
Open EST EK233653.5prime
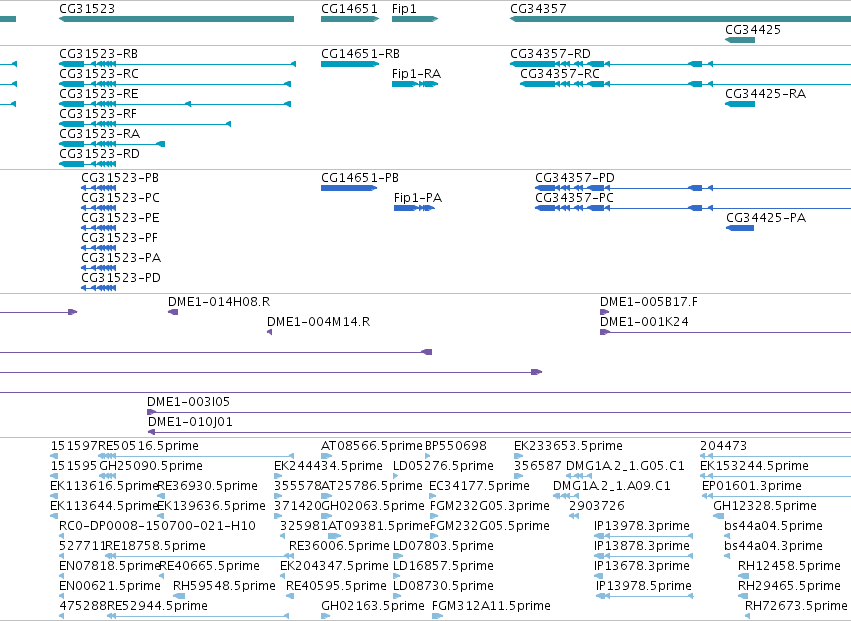(x=568, y=446)
